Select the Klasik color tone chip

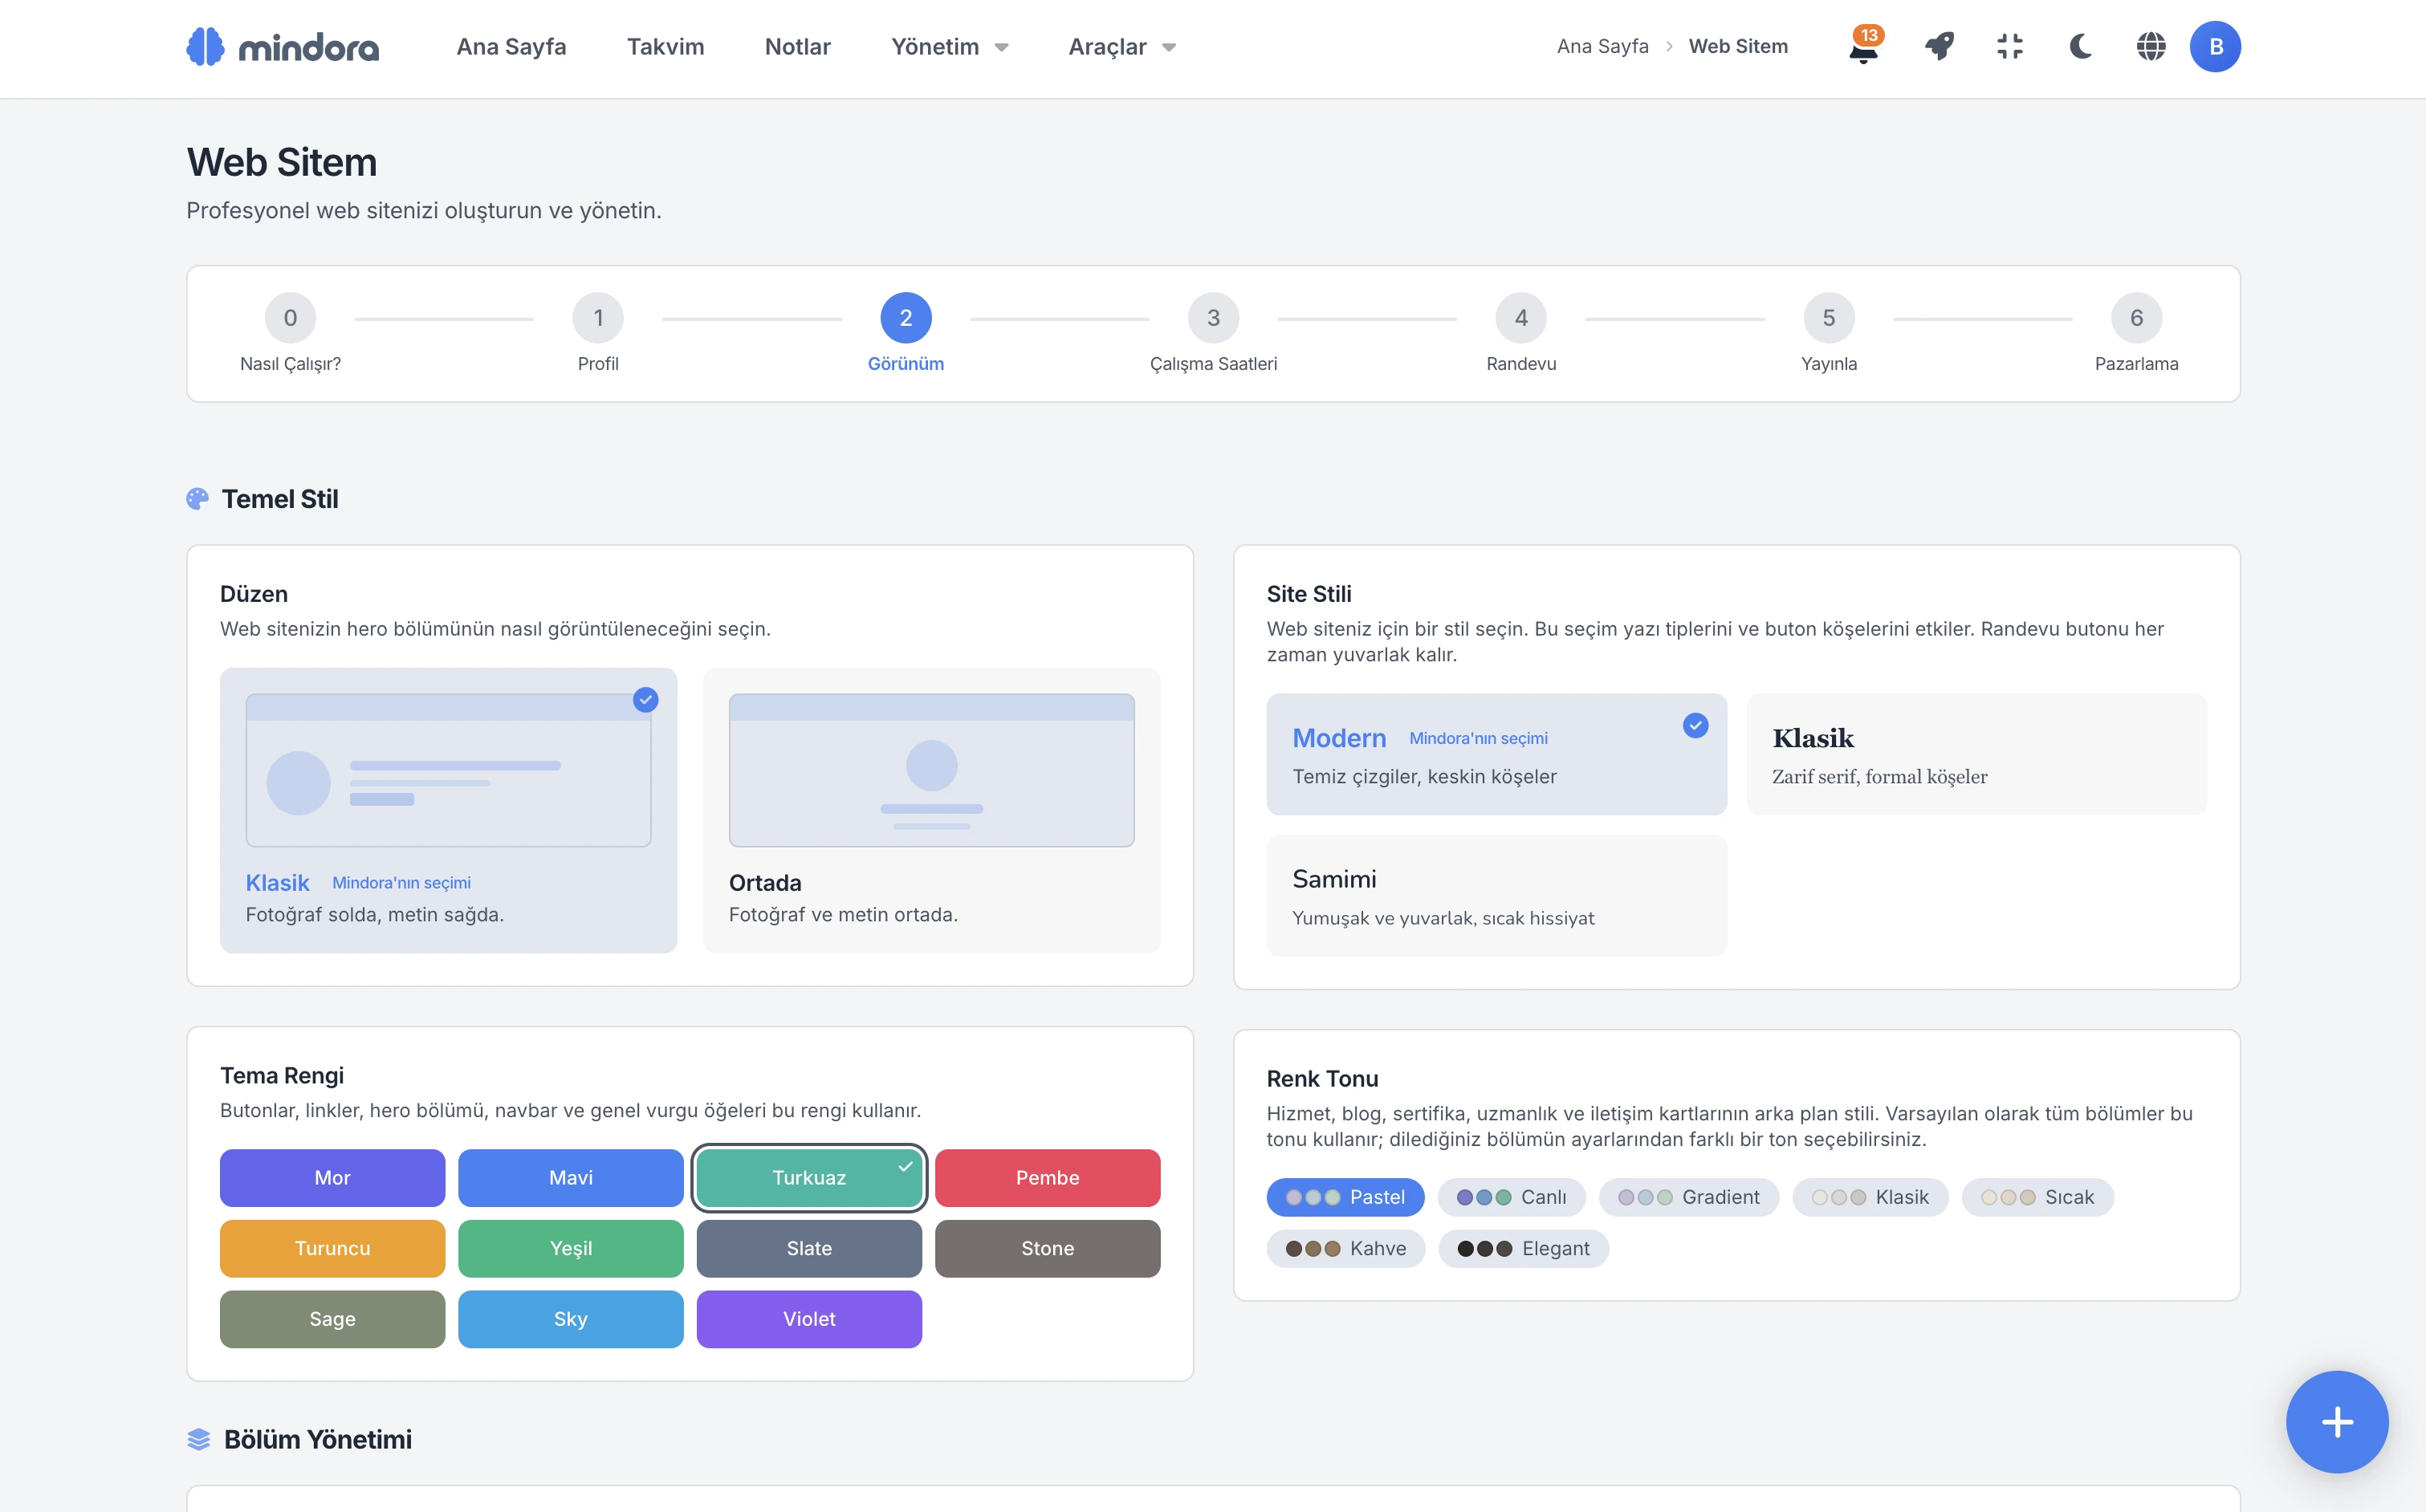click(1870, 1197)
